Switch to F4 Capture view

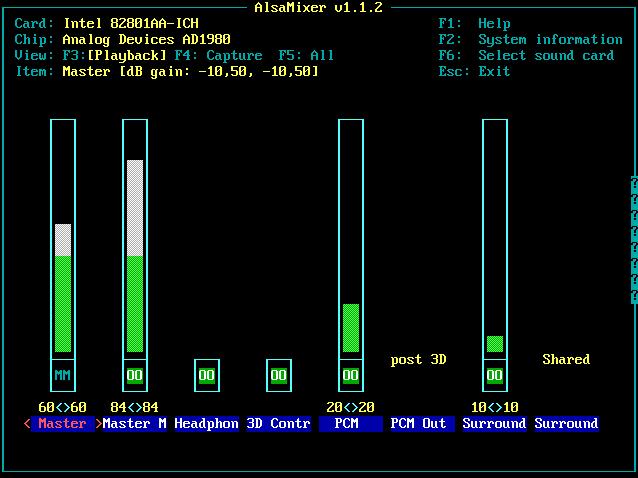[218, 55]
